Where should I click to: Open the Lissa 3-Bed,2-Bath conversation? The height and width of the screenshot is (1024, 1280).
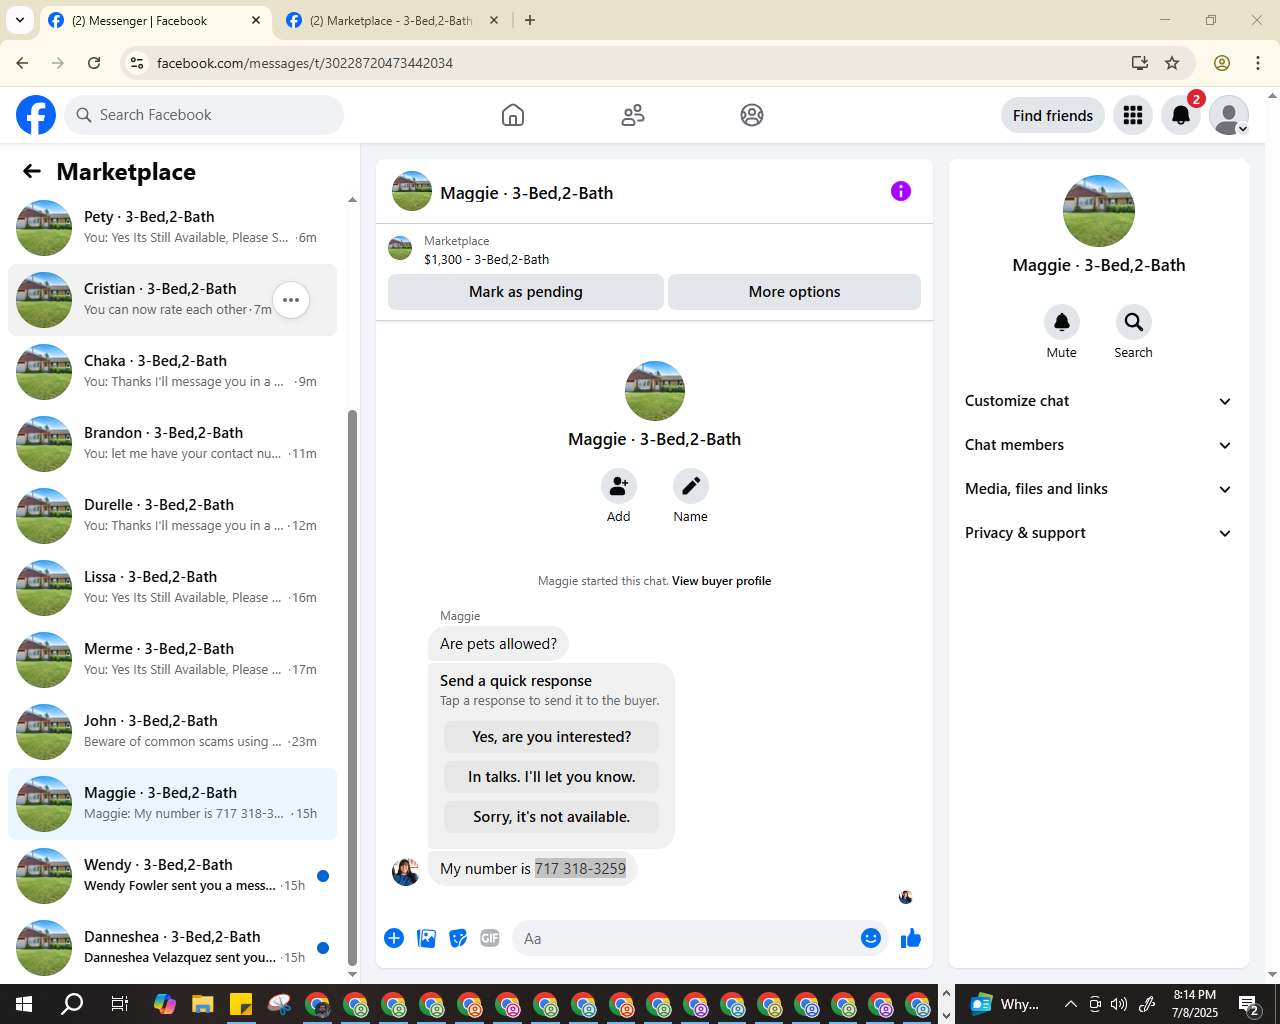coord(172,588)
